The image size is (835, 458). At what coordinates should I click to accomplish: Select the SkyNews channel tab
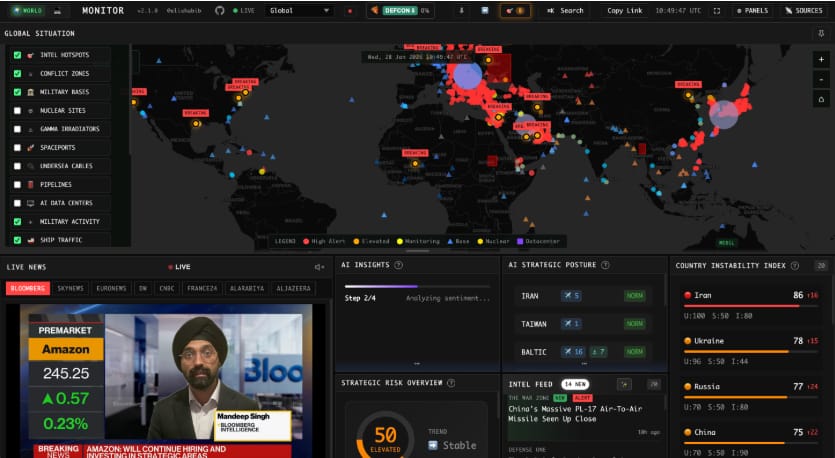click(x=70, y=288)
